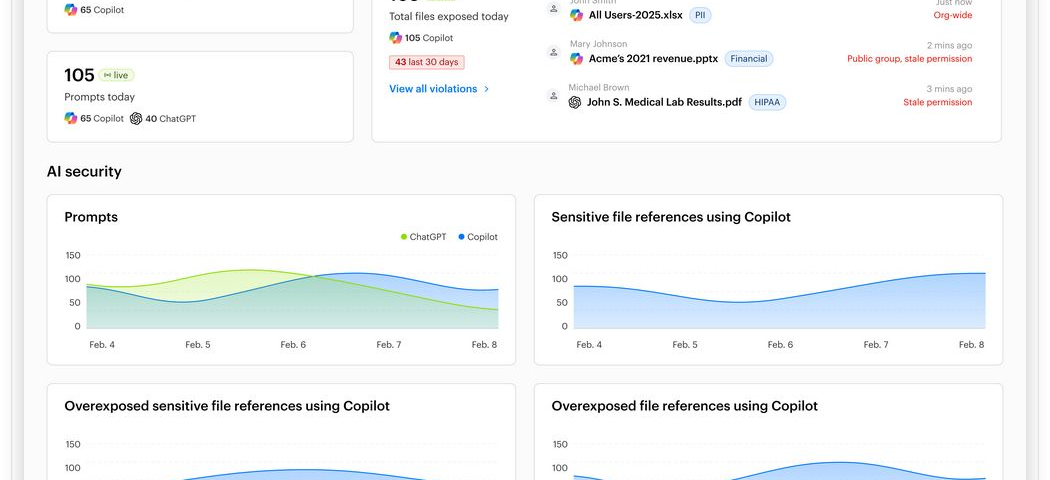This screenshot has height=480, width=1050.
Task: Click the 2 mins ago timestamp
Action: point(950,46)
